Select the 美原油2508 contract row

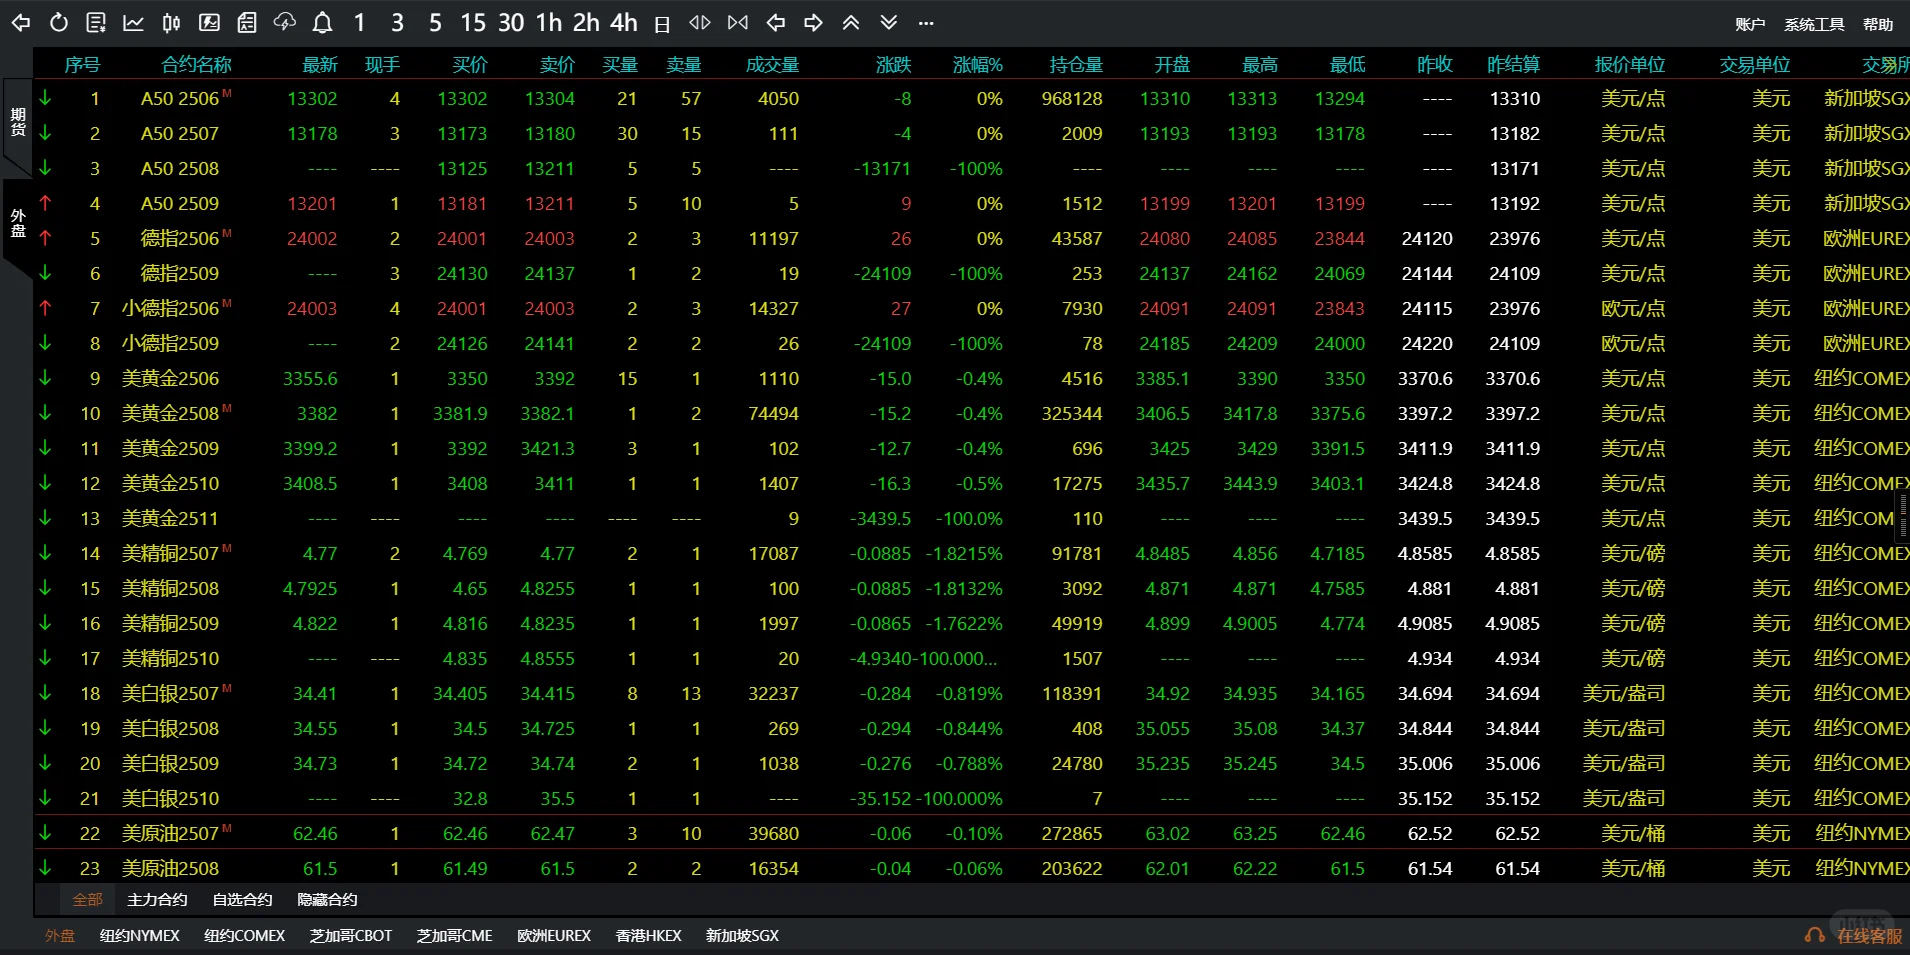pos(972,869)
